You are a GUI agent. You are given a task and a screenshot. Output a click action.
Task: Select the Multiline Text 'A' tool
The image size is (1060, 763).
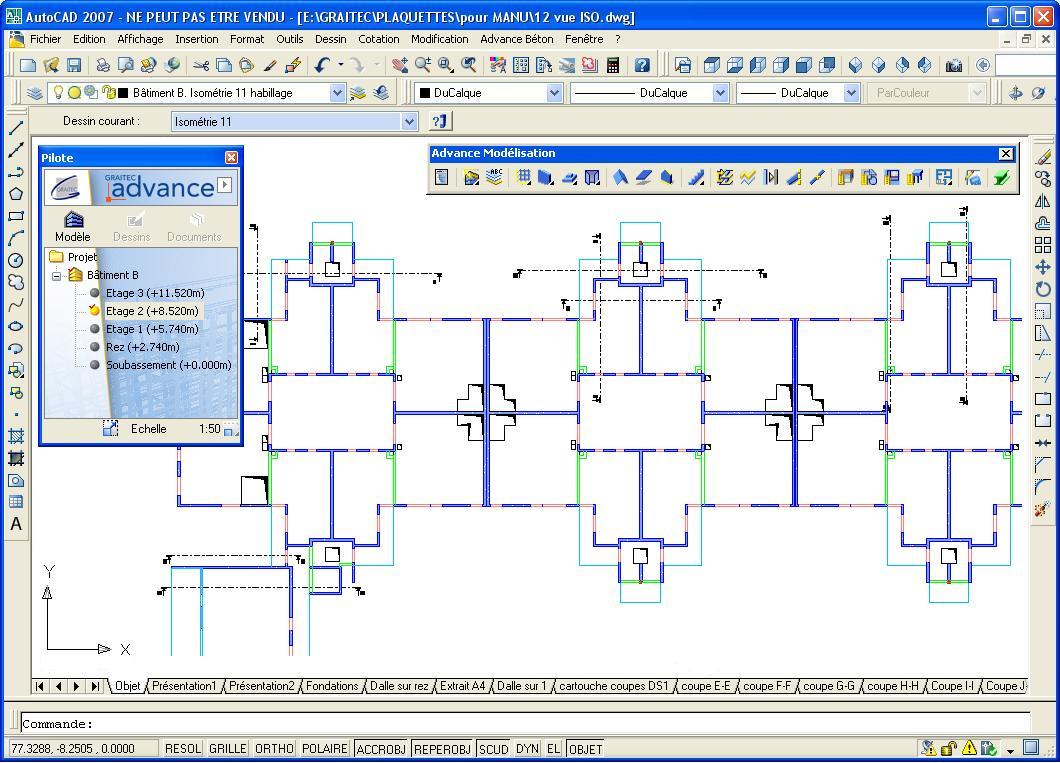(16, 524)
